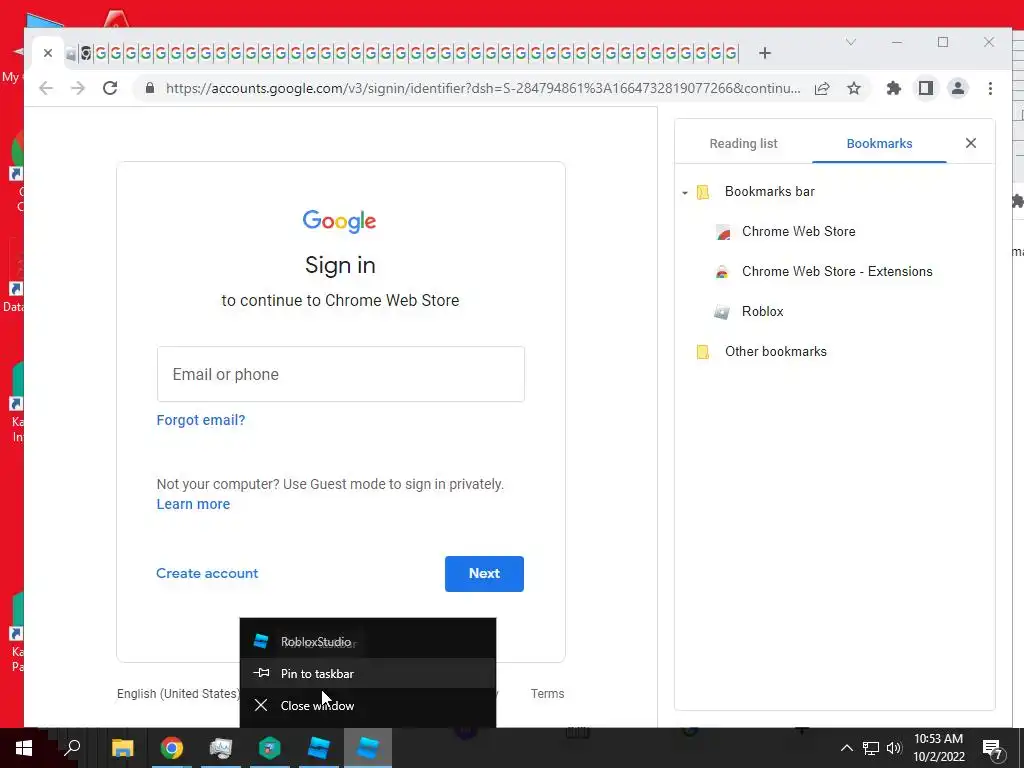Open the Roblox bookmark
Viewport: 1024px width, 768px height.
[762, 312]
